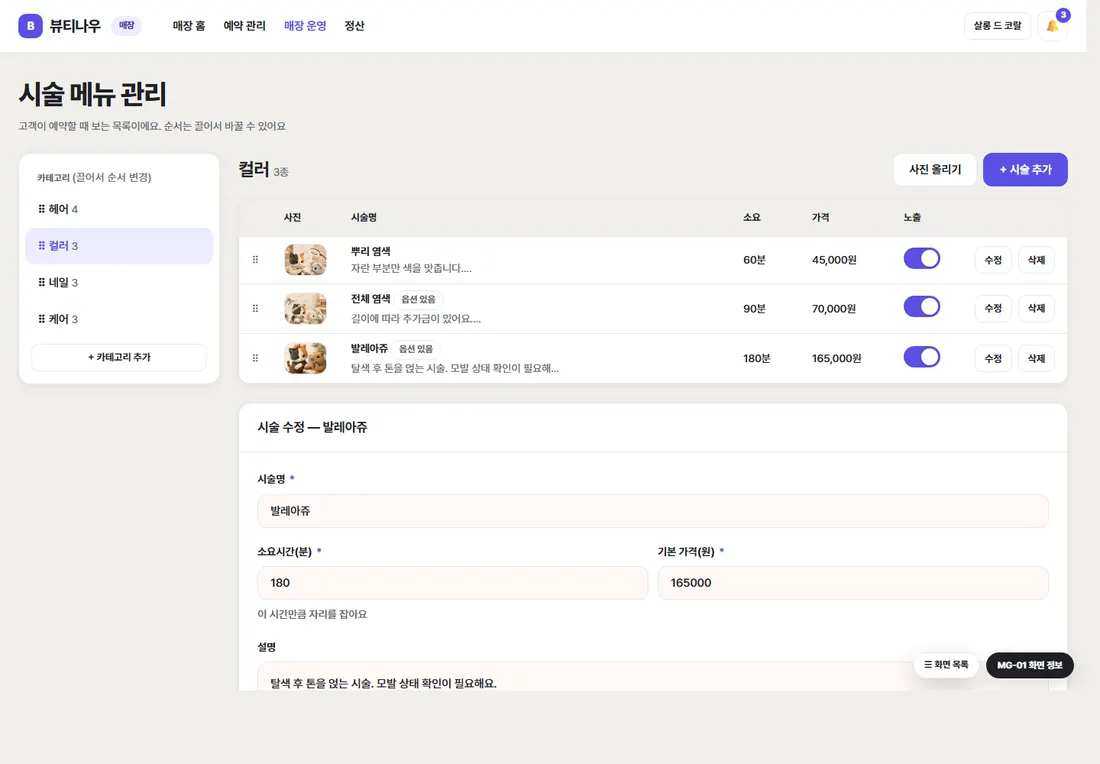Turn off the 노출 switch for 발레아쥬
The width and height of the screenshot is (1100, 764).
click(921, 357)
